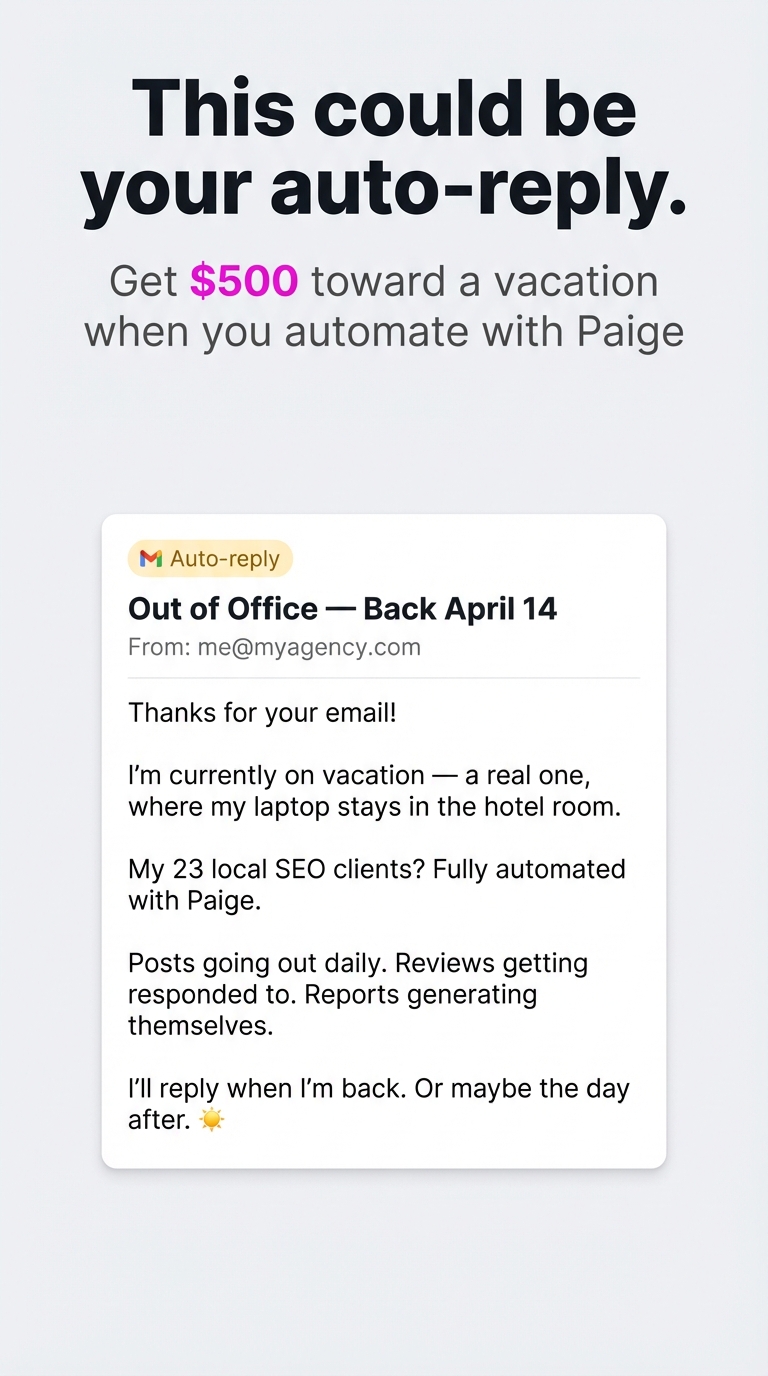Click the divider line under the From address
Image resolution: width=768 pixels, height=1376 pixels.
point(384,678)
